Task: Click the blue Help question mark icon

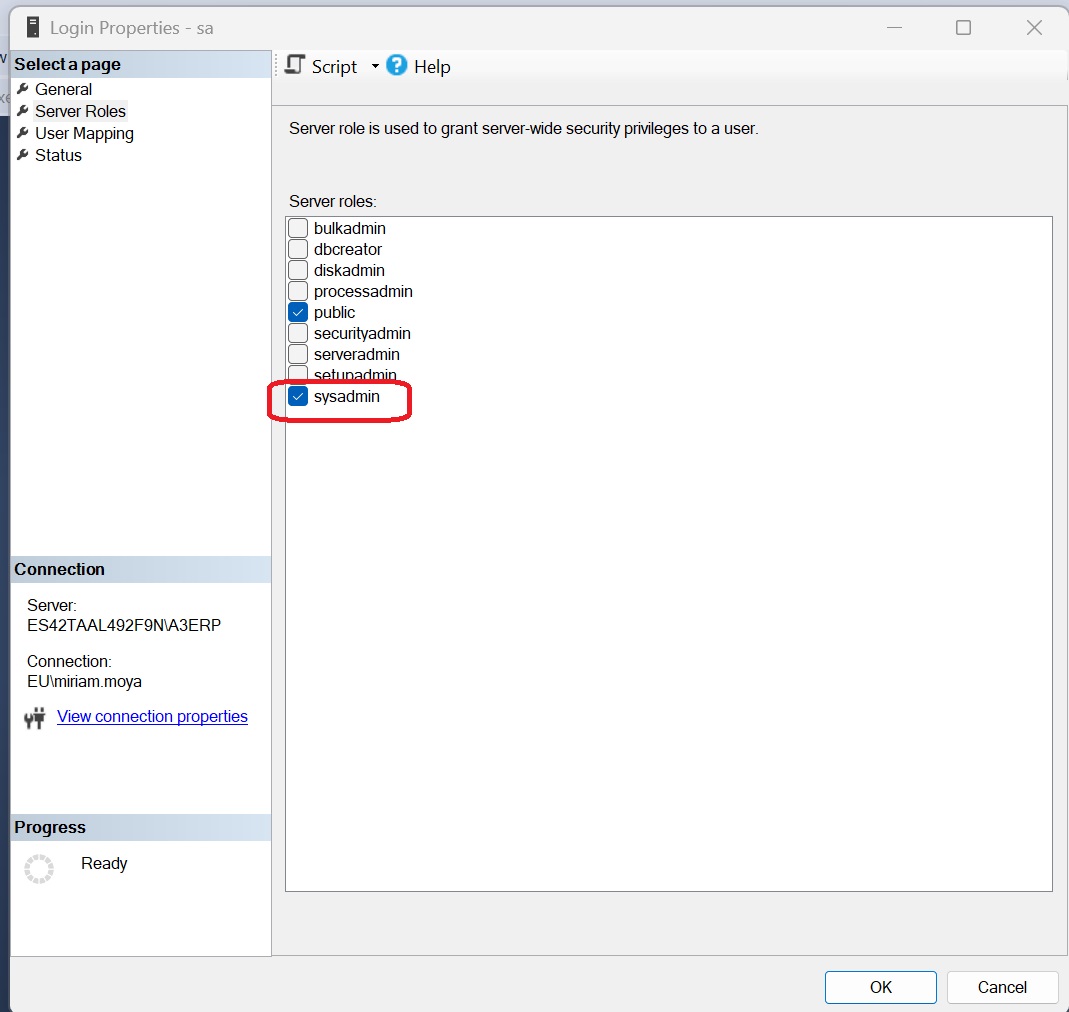Action: pos(396,65)
